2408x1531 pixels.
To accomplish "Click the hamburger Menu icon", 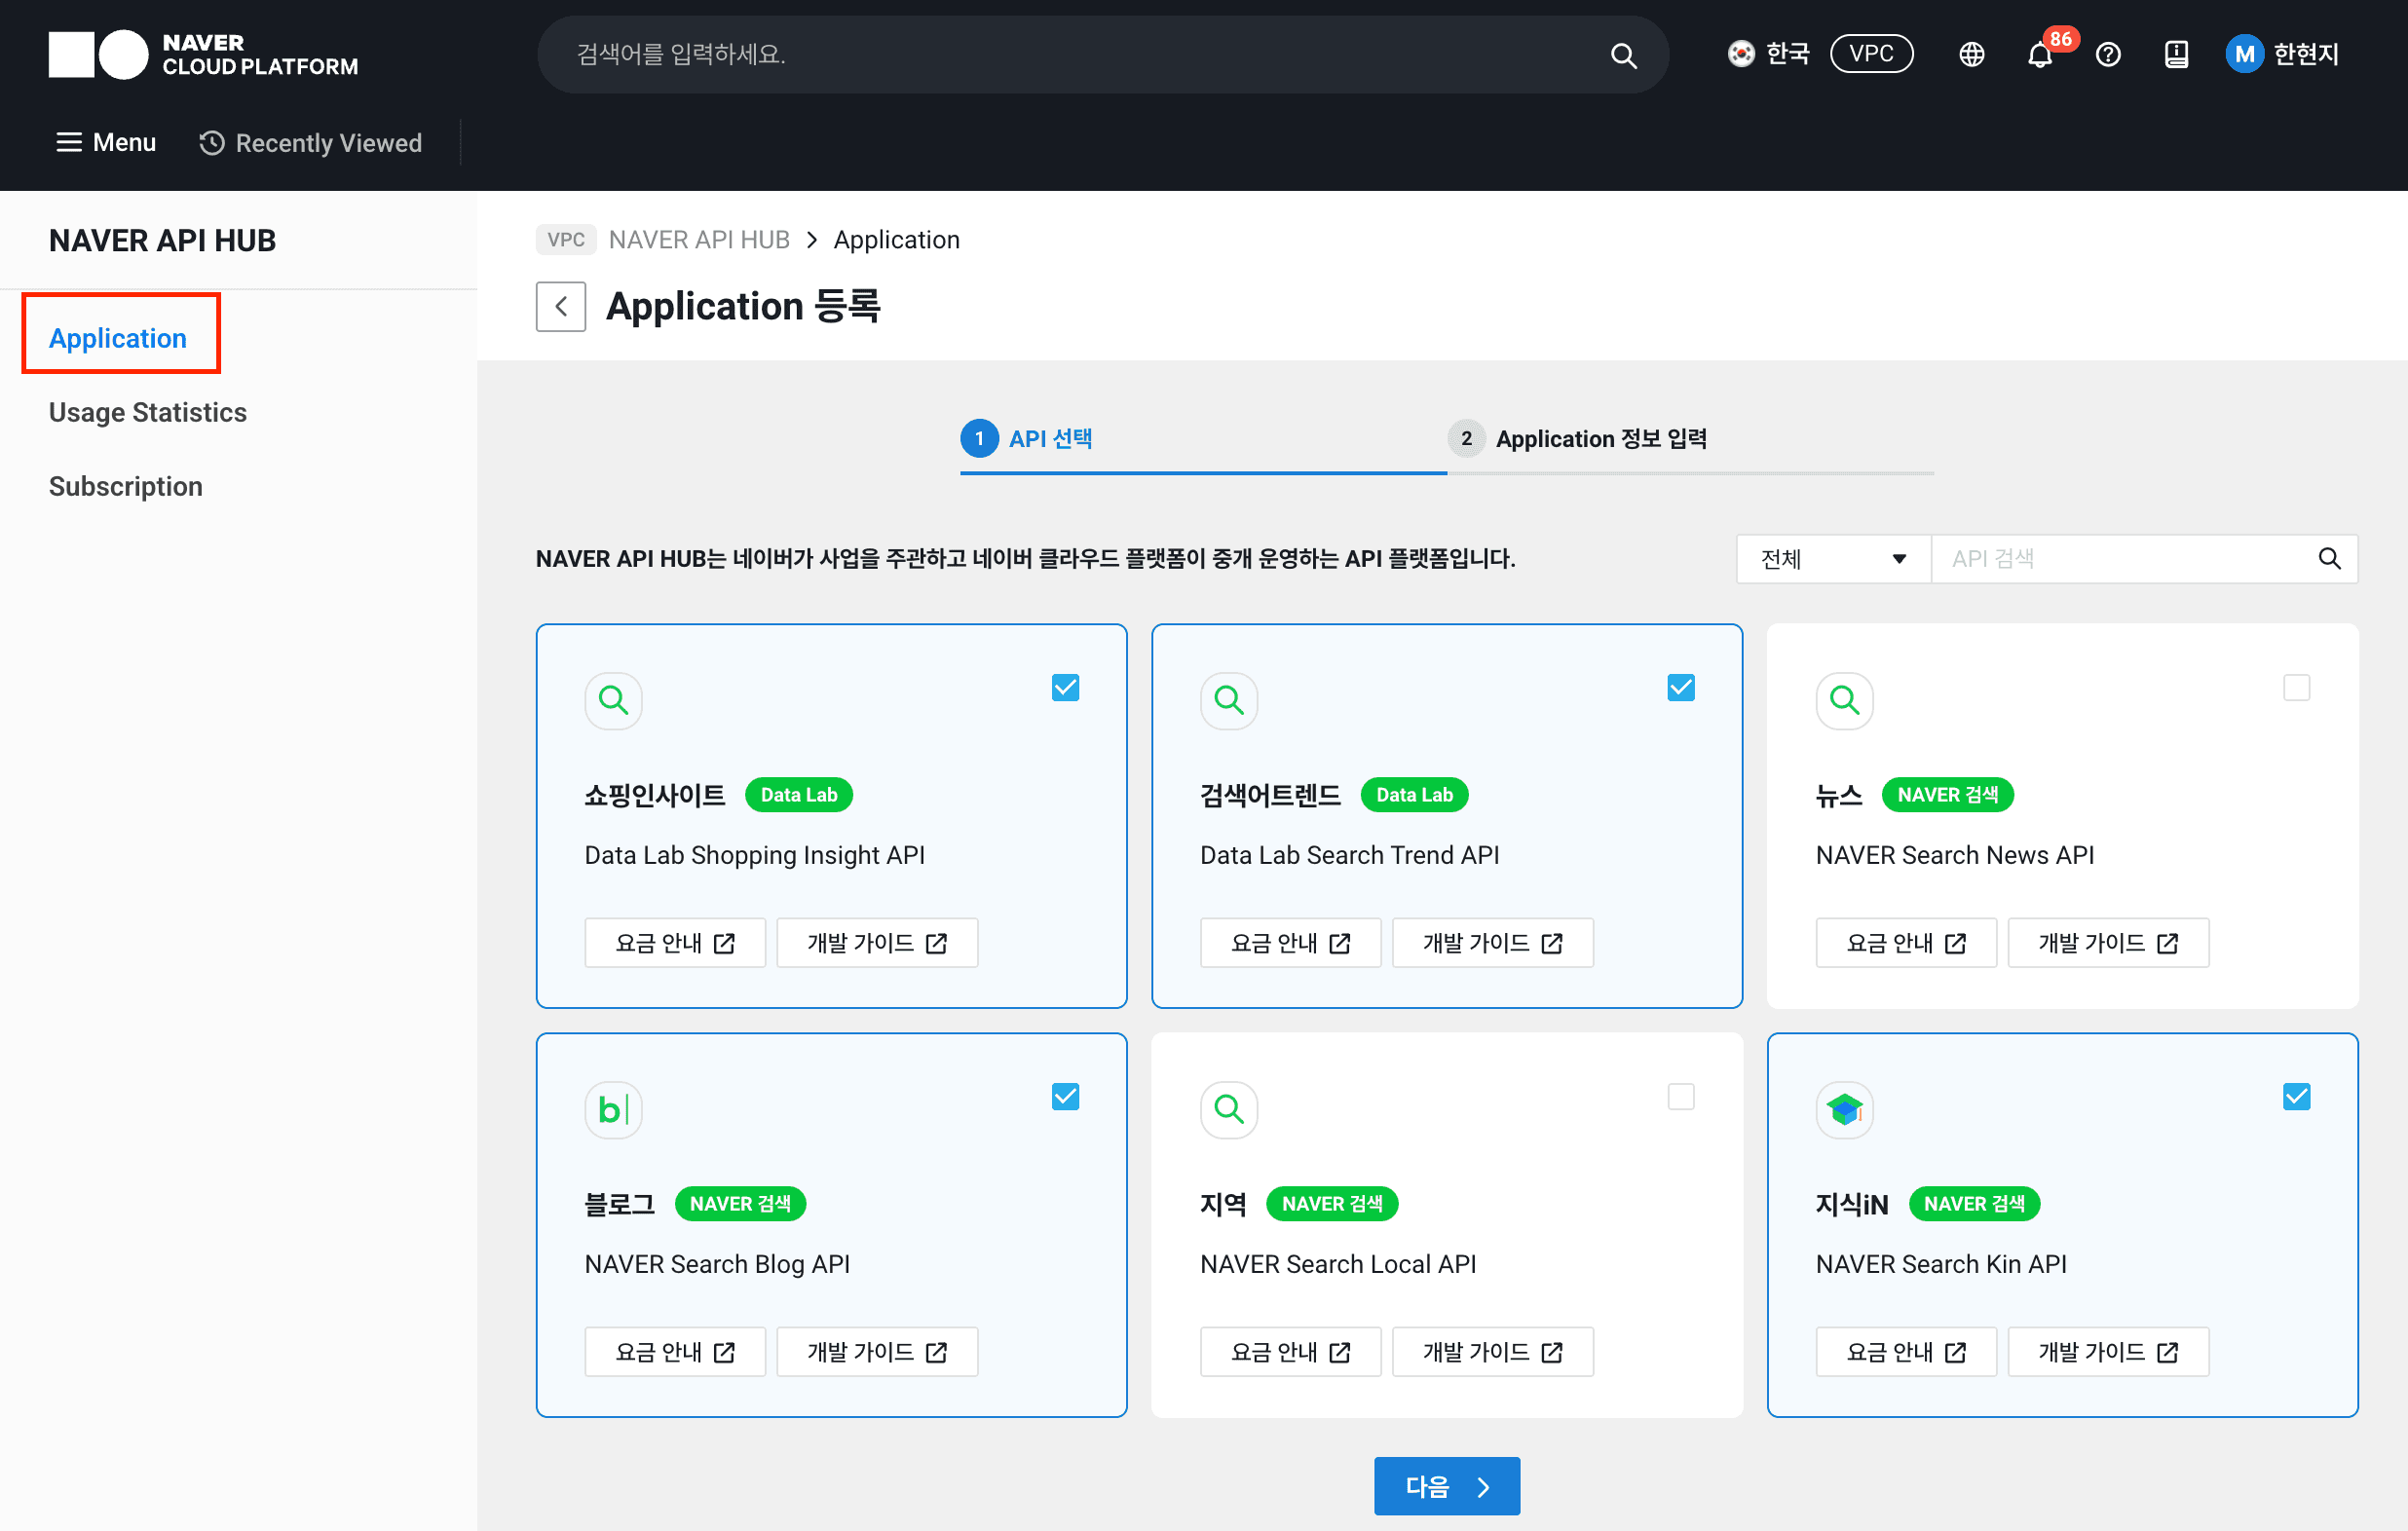I will [x=68, y=142].
